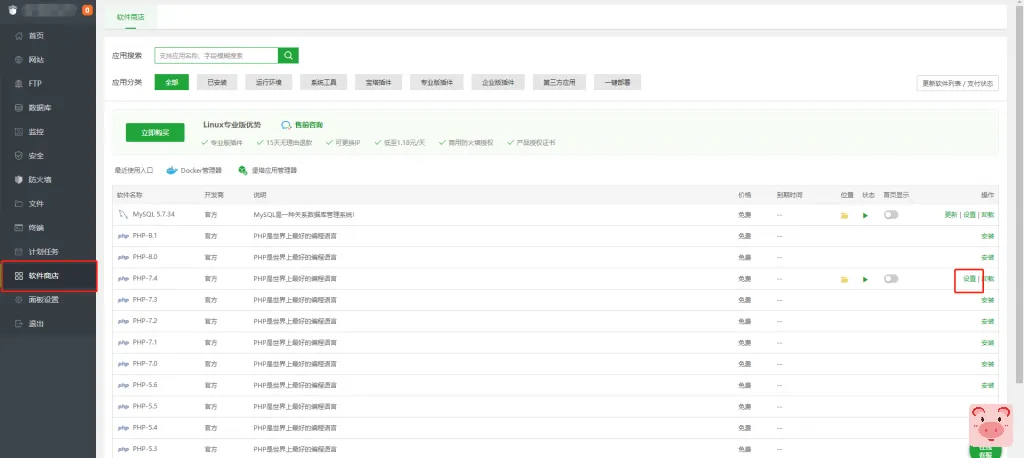Click the PHP-8.0 php logo icon
Image resolution: width=1024 pixels, height=458 pixels.
123,257
